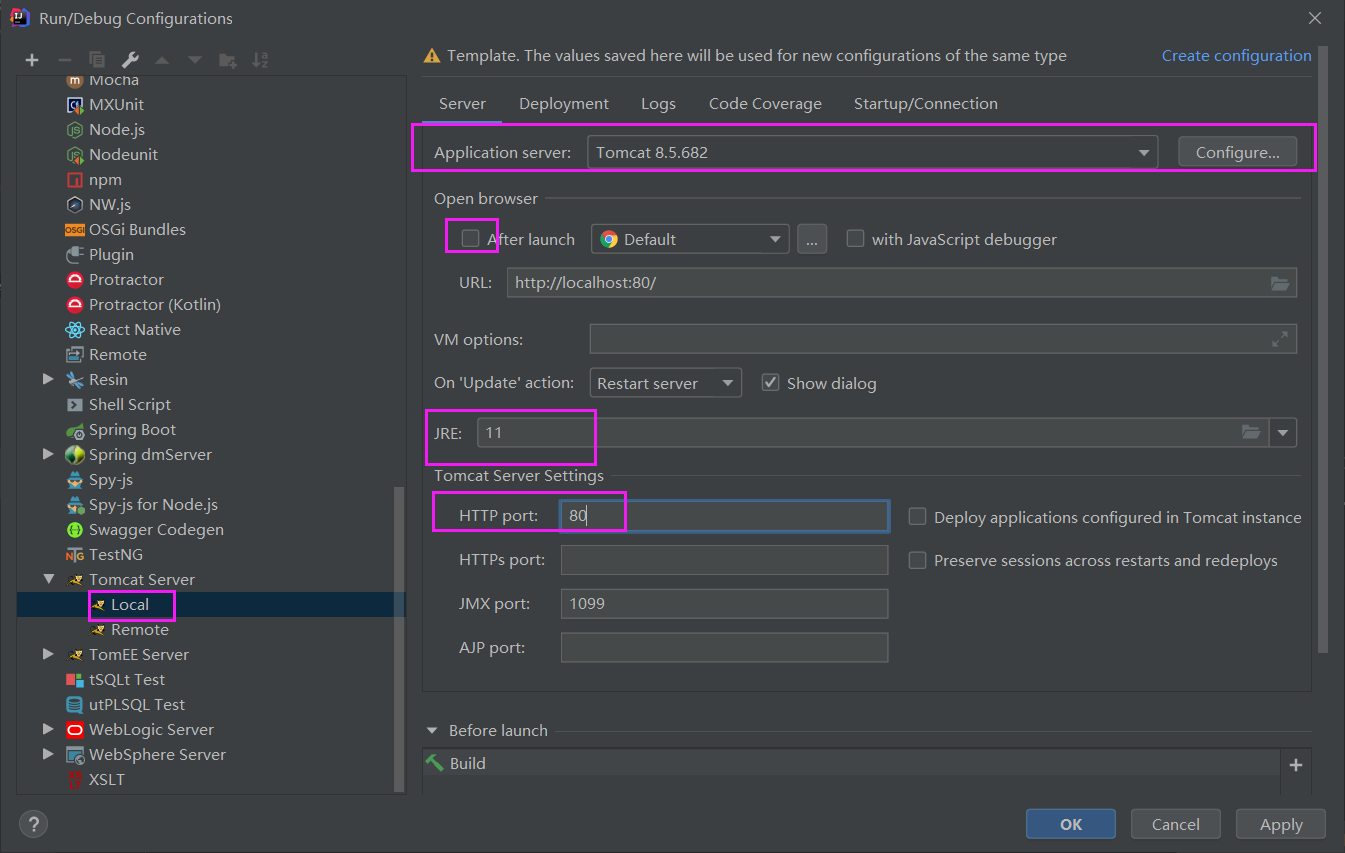Browse URL field folder icon

click(x=1280, y=283)
